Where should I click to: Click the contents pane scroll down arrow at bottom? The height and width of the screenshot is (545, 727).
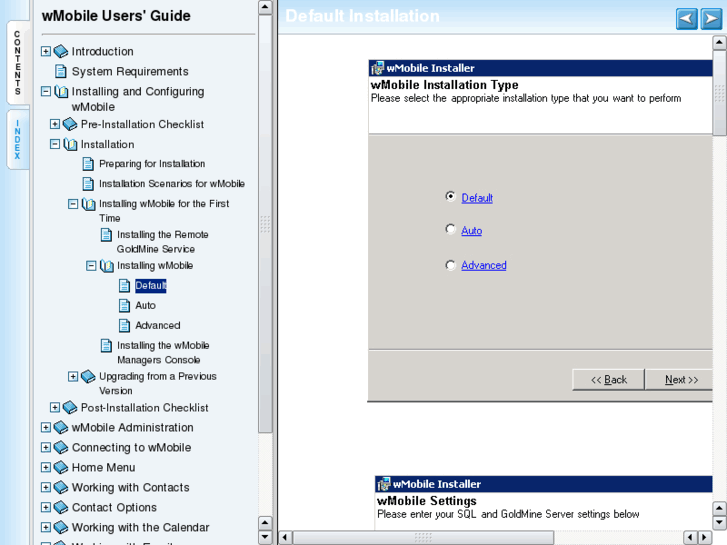coord(265,537)
